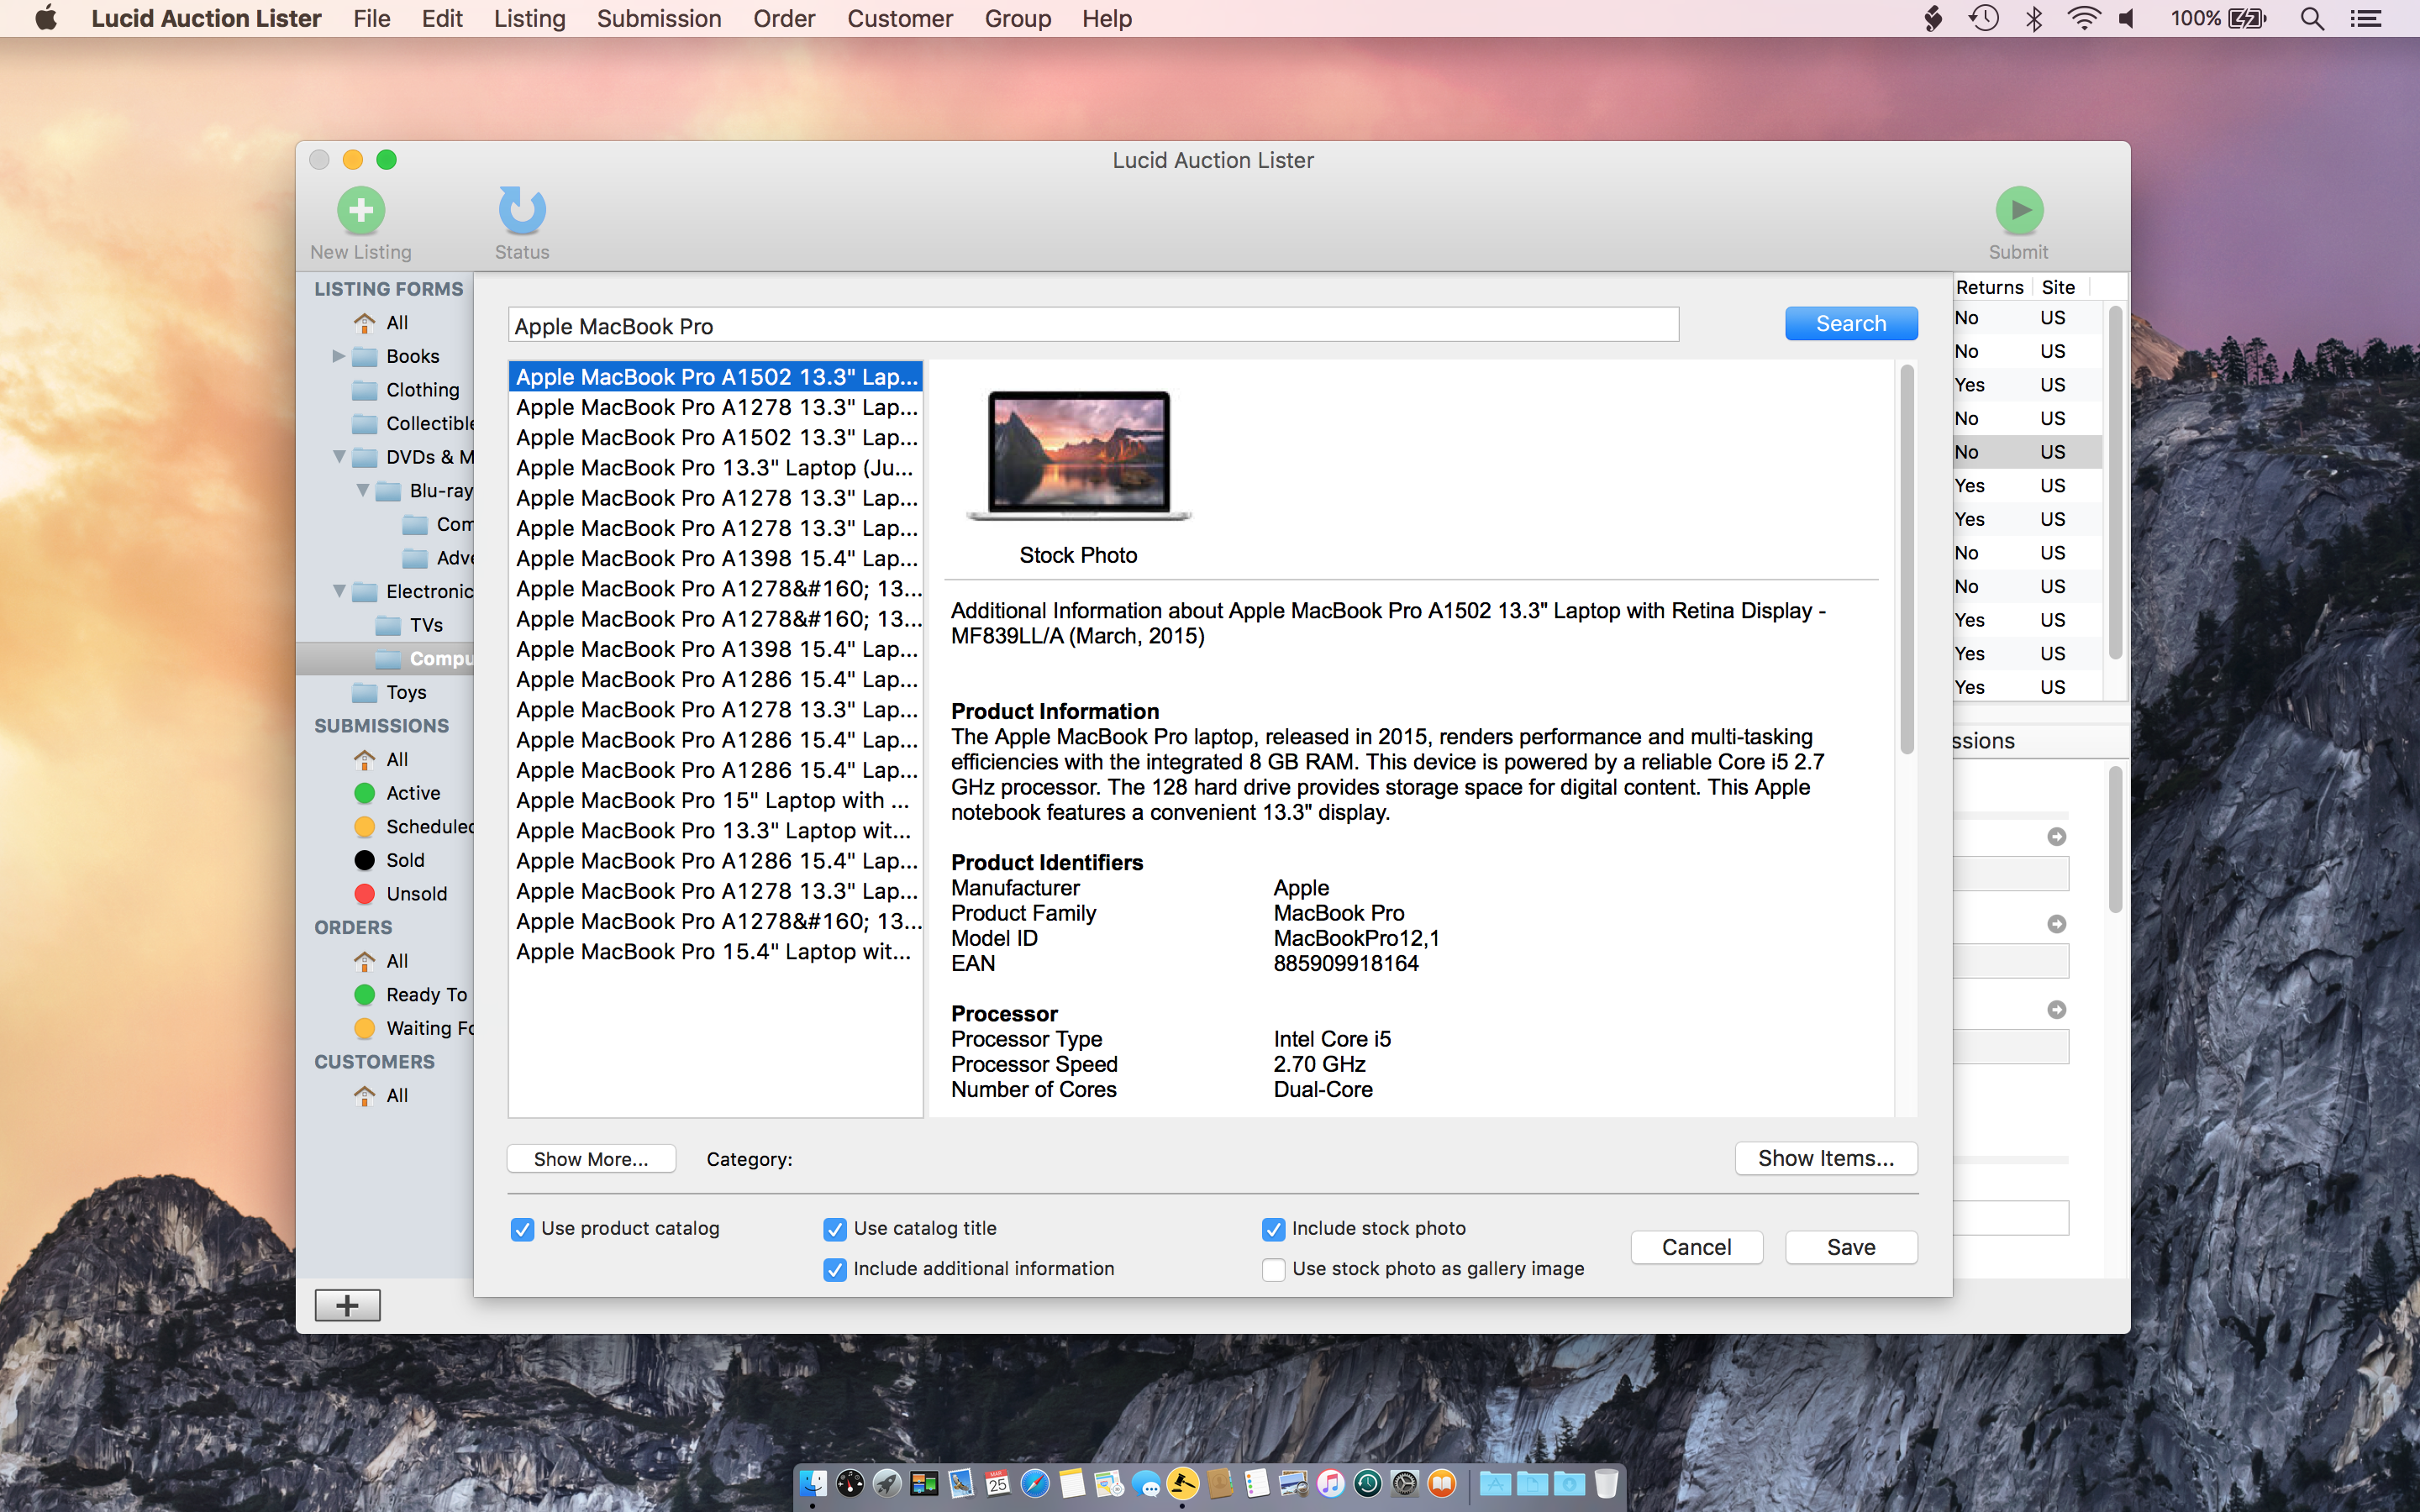Open the Submission menu
2420x1512 pixels.
[x=659, y=19]
